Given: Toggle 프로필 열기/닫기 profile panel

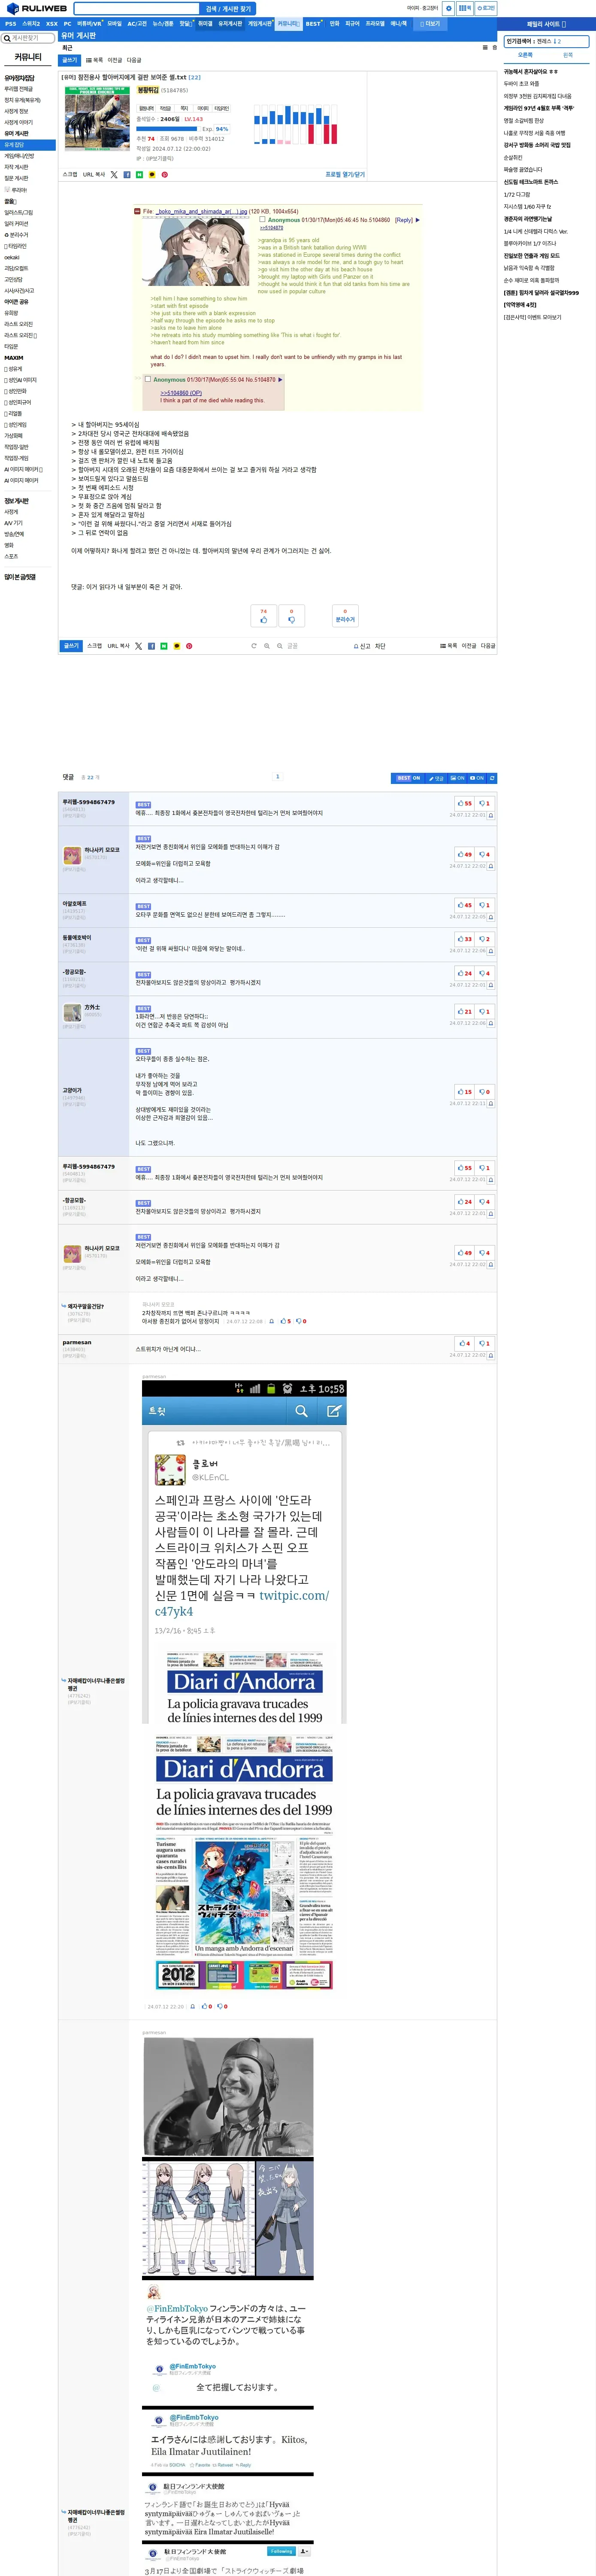Looking at the screenshot, I should pos(345,174).
